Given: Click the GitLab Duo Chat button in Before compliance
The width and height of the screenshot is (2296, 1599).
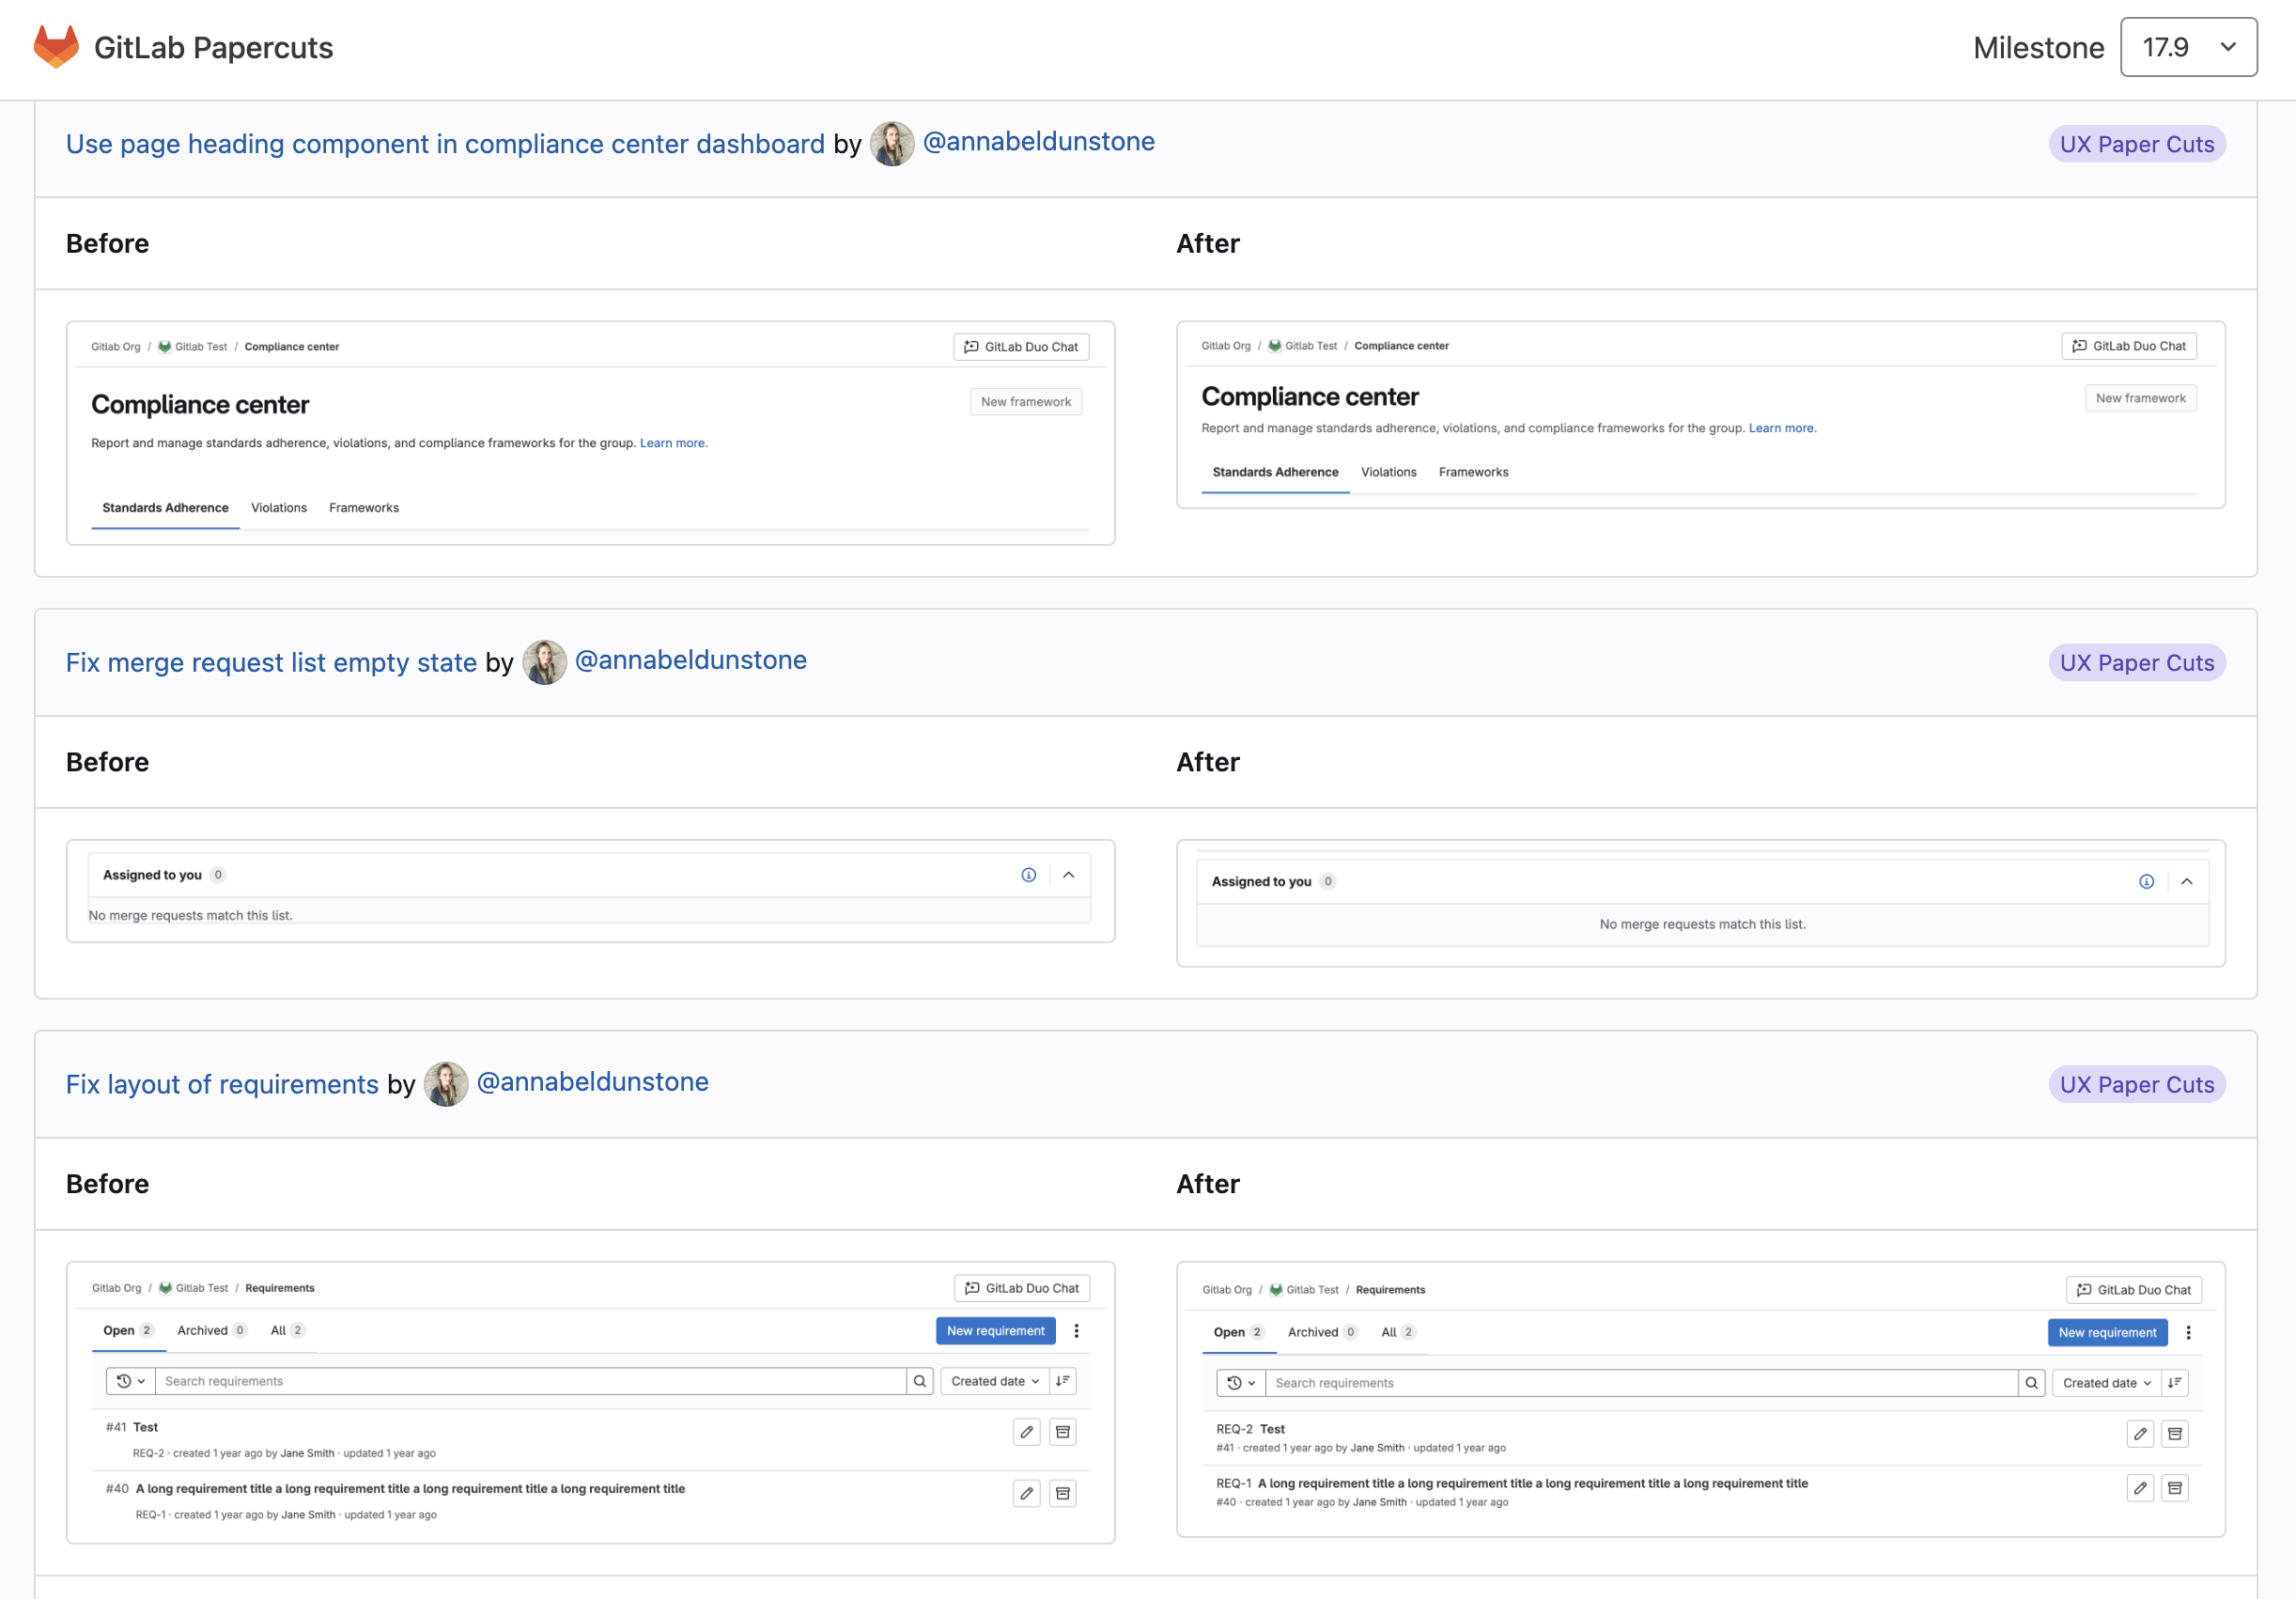Looking at the screenshot, I should (x=1020, y=347).
